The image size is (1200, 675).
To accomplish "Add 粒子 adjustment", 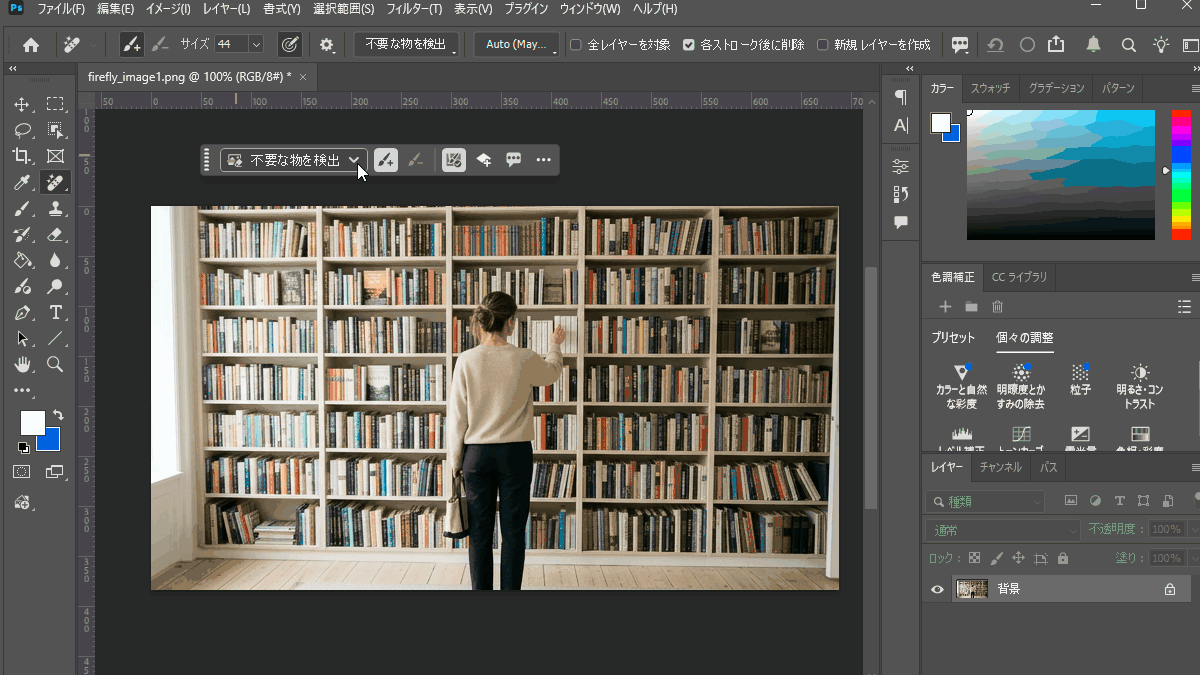I will pos(1080,379).
